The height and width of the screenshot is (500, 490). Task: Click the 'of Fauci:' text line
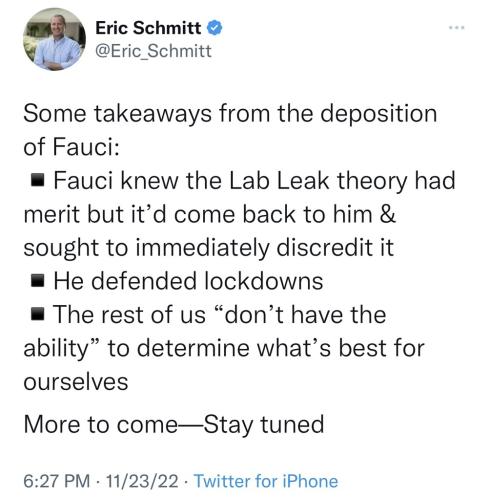pos(71,147)
